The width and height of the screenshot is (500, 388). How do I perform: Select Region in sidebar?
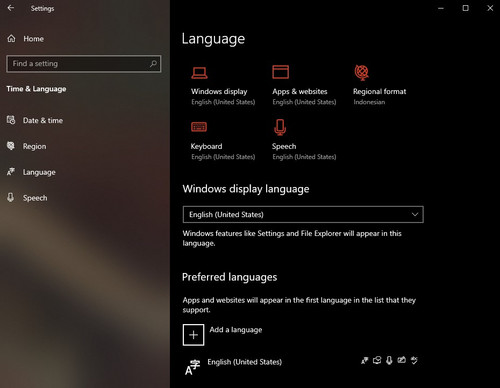(34, 146)
